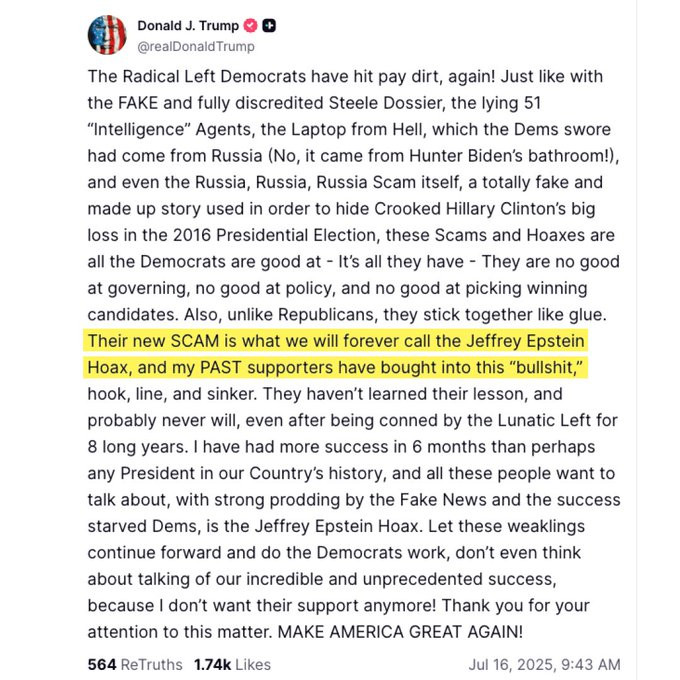
Task: Click the black plus badge icon
Action: (x=268, y=25)
